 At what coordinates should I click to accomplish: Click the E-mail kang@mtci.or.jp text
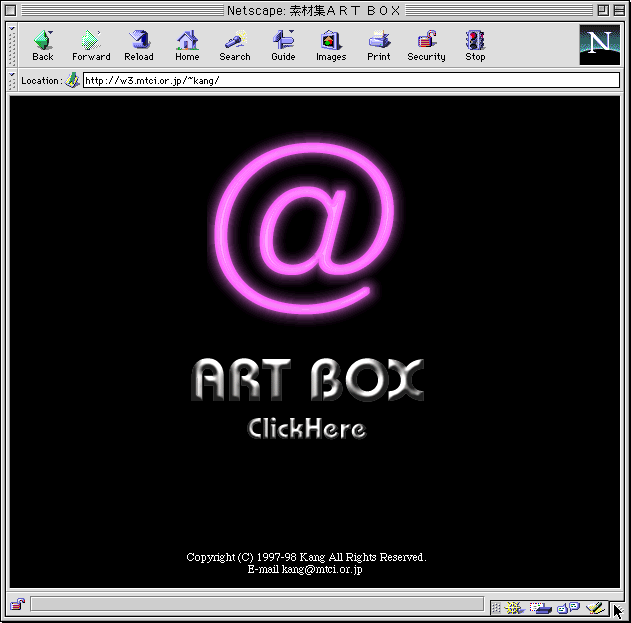(x=305, y=569)
